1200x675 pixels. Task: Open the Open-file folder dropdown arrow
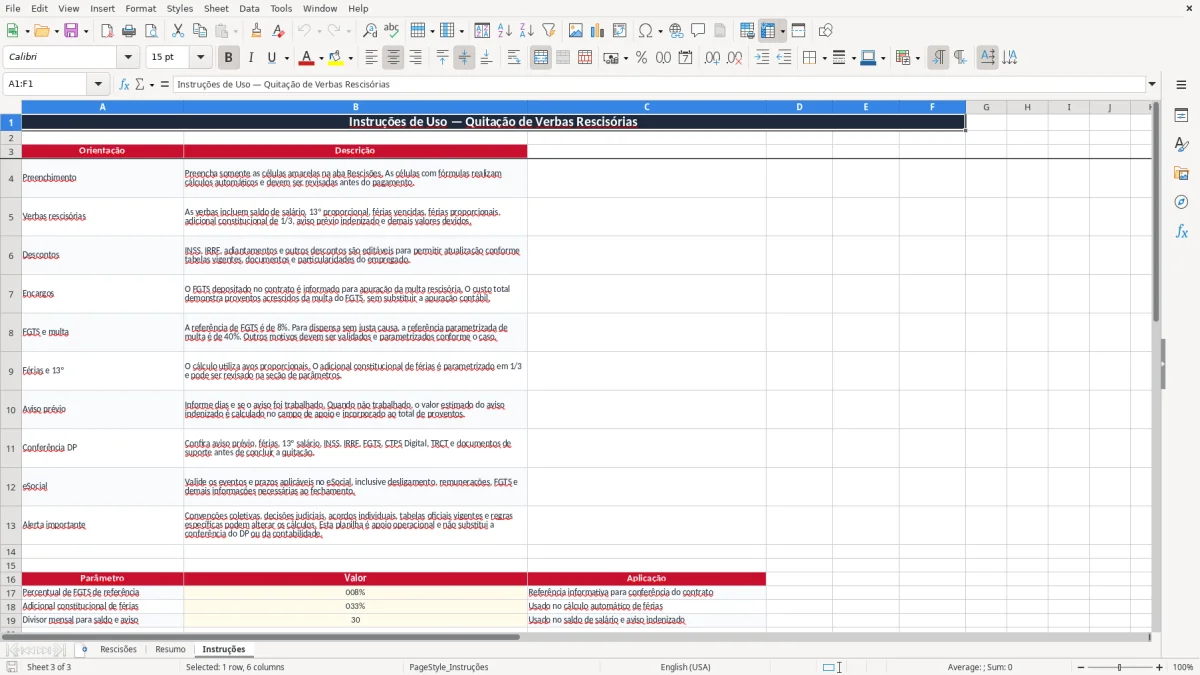55,31
